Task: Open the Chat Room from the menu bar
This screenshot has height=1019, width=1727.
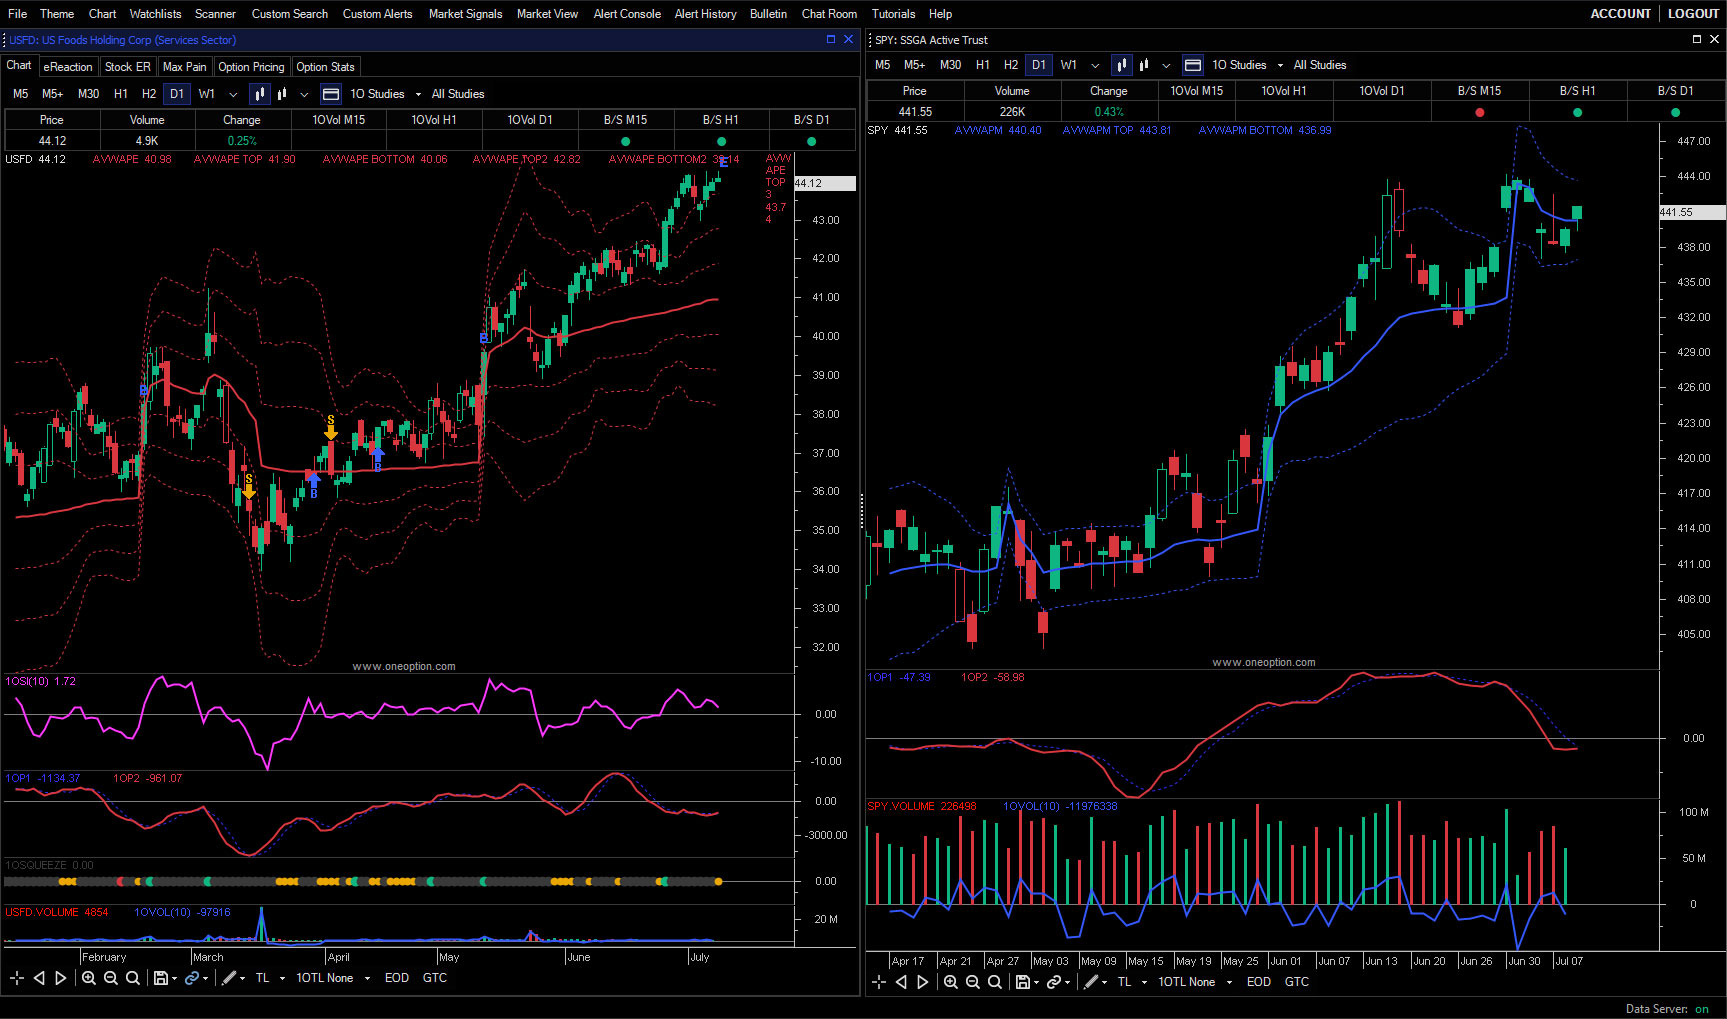Action: tap(829, 13)
